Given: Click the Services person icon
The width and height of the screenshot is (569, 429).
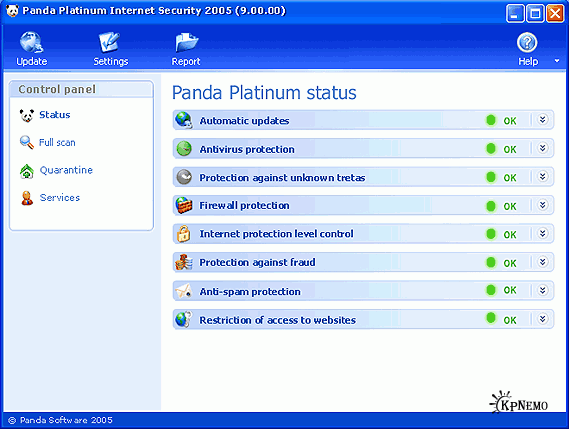Looking at the screenshot, I should 27,198.
